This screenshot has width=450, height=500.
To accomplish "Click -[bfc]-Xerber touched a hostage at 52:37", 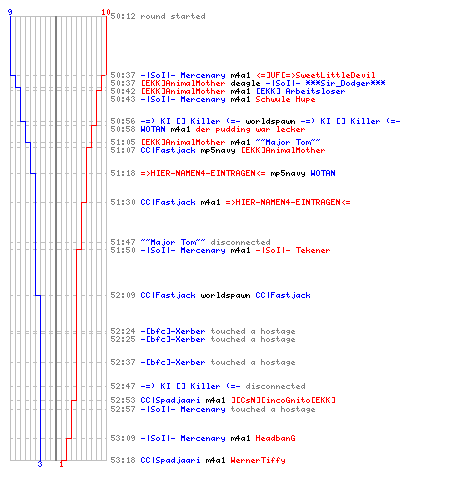I will (x=203, y=362).
